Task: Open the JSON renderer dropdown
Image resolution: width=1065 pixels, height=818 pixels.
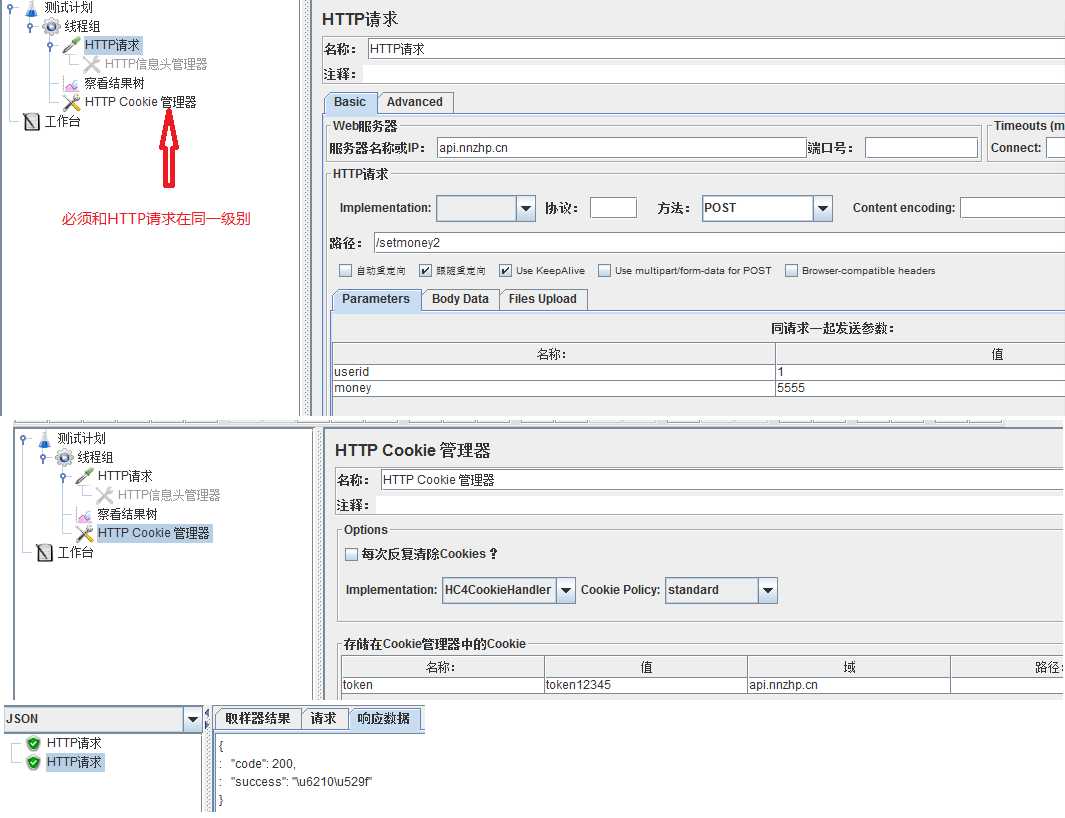Action: pos(192,719)
